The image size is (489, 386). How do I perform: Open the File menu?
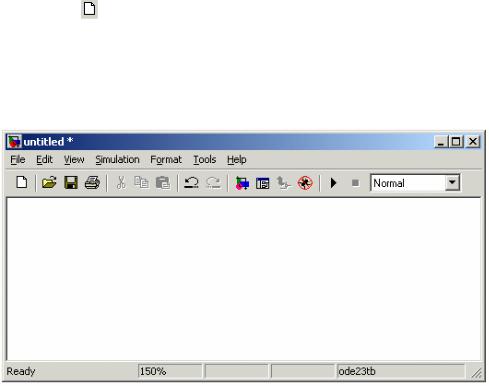[x=18, y=160]
